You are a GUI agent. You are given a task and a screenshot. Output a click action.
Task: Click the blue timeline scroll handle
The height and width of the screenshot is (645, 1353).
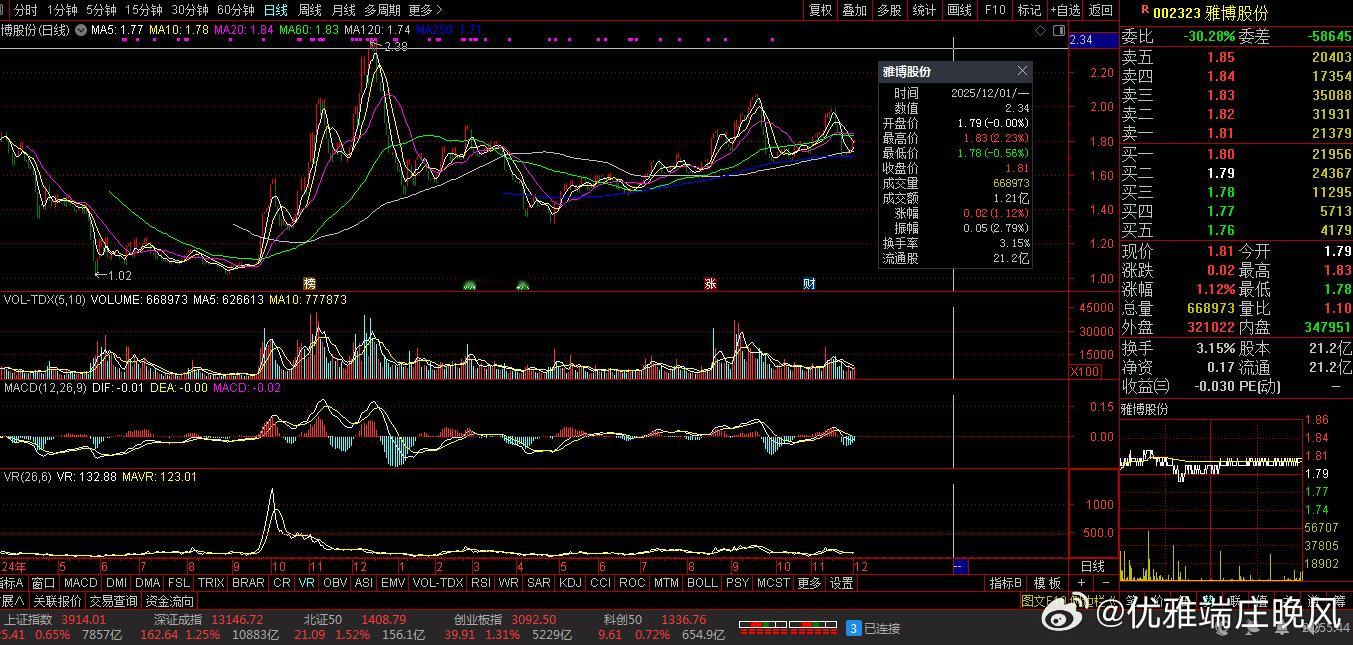tap(959, 566)
